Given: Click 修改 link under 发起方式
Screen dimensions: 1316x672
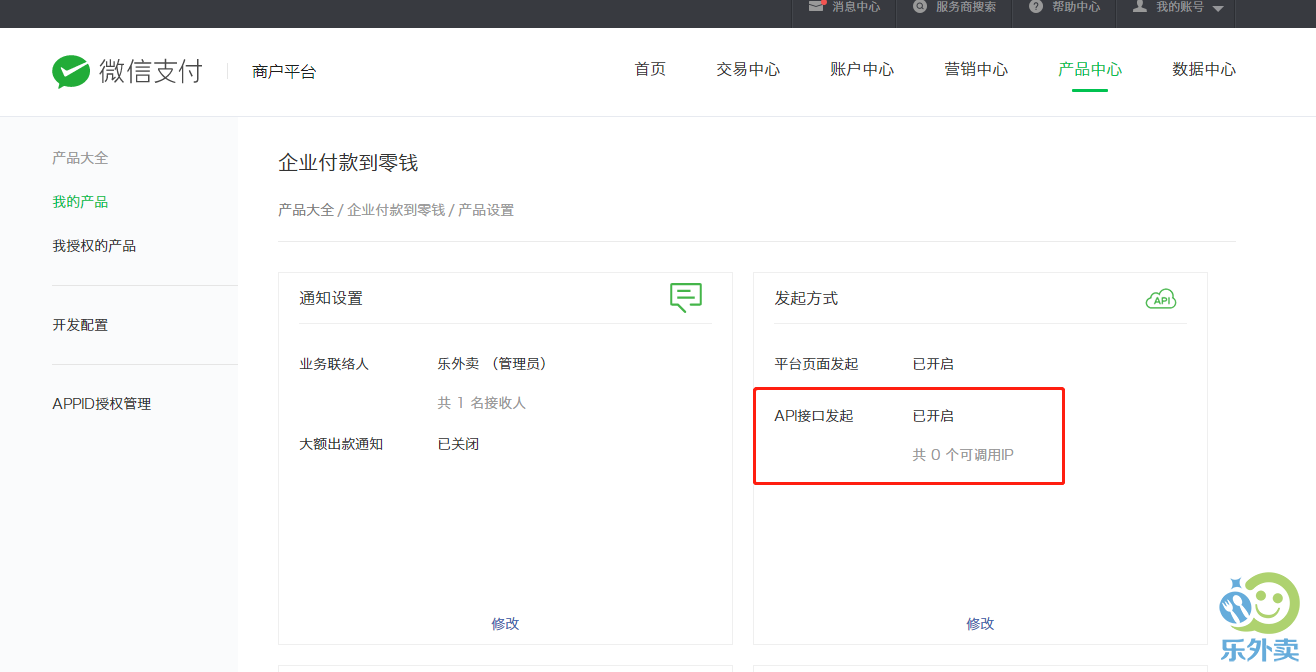Looking at the screenshot, I should (x=980, y=623).
